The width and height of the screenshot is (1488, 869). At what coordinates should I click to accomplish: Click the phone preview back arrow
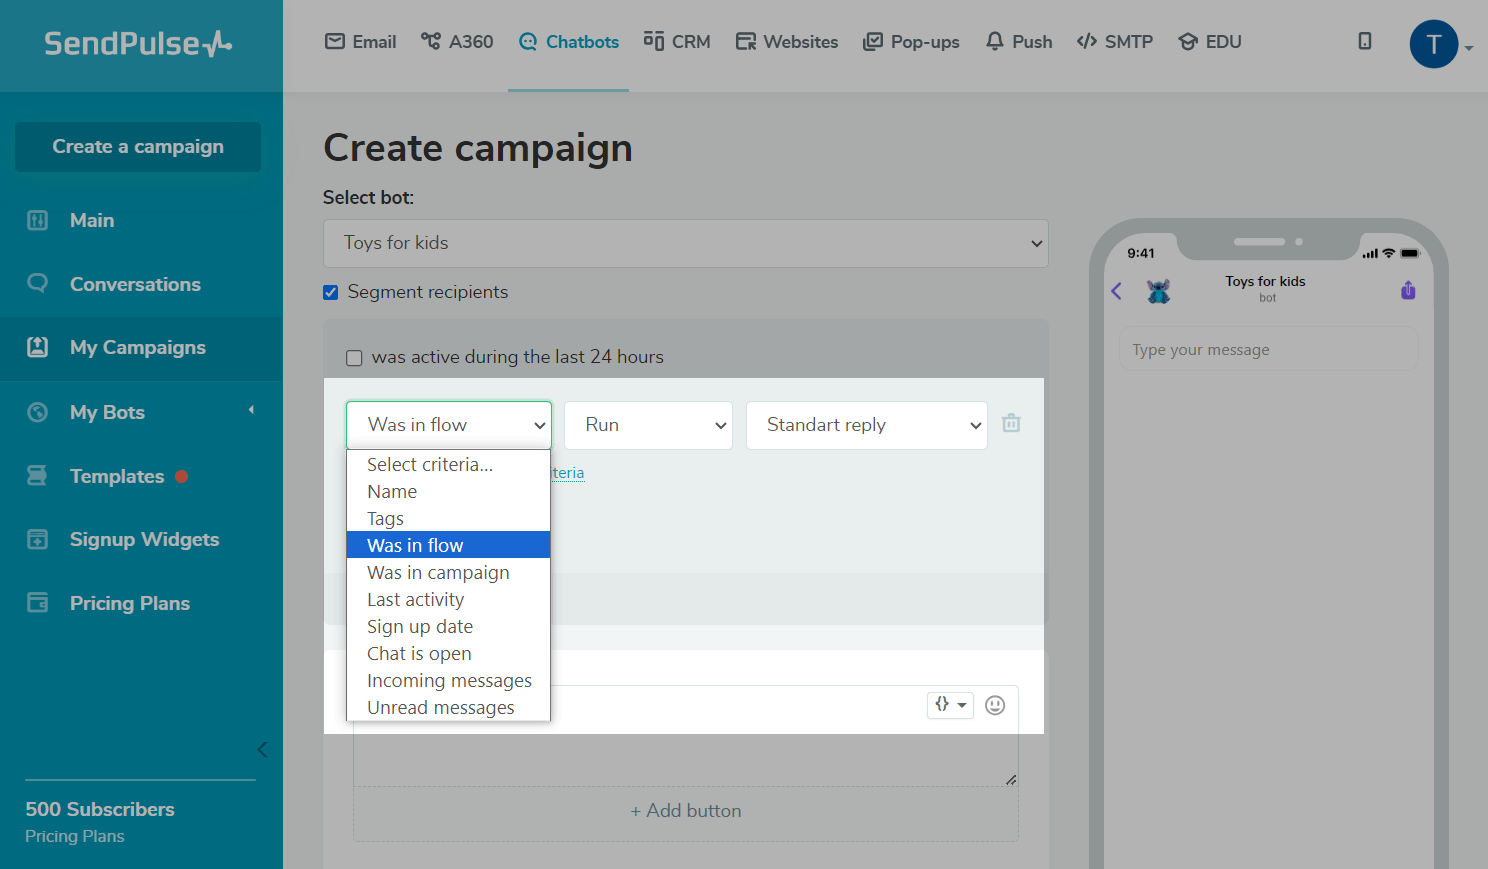click(x=1117, y=291)
